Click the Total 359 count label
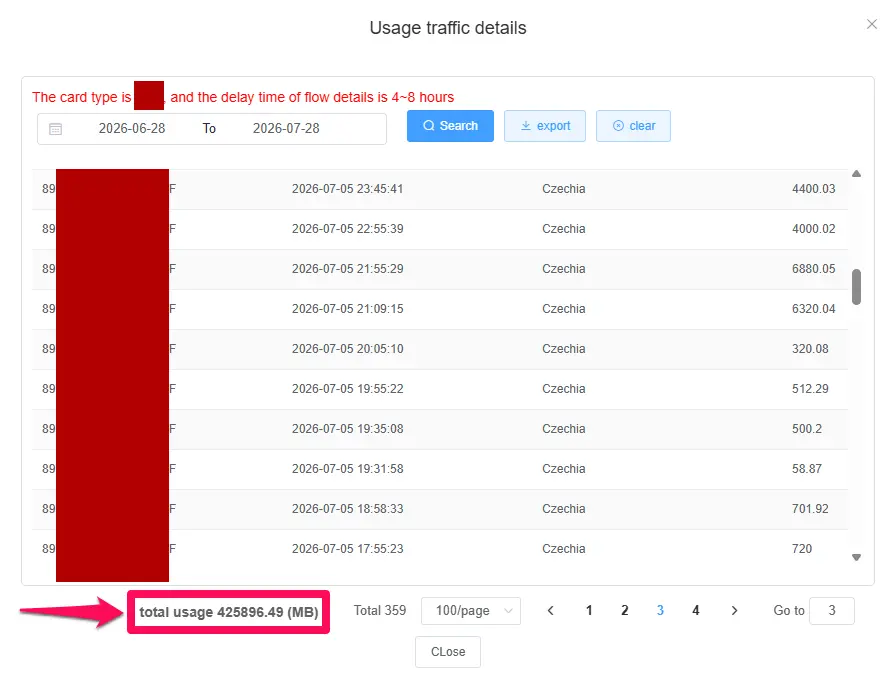This screenshot has width=893, height=680. click(380, 611)
